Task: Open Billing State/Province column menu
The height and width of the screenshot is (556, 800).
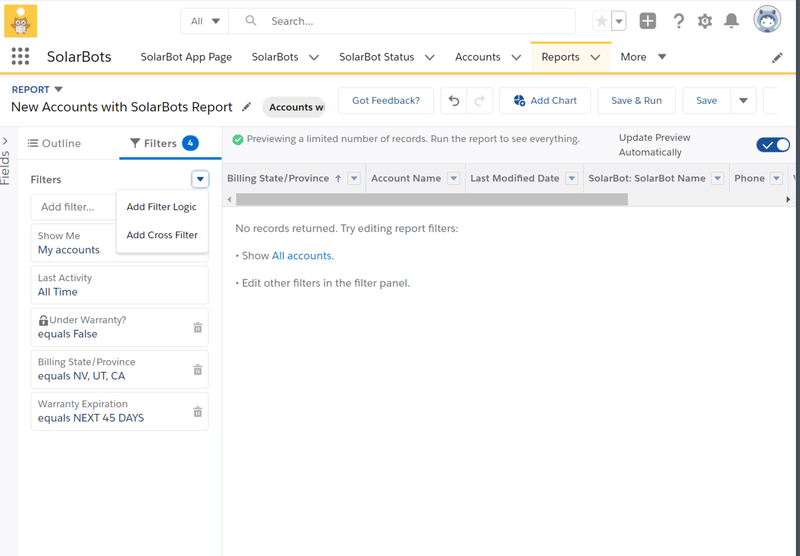Action: pos(354,178)
